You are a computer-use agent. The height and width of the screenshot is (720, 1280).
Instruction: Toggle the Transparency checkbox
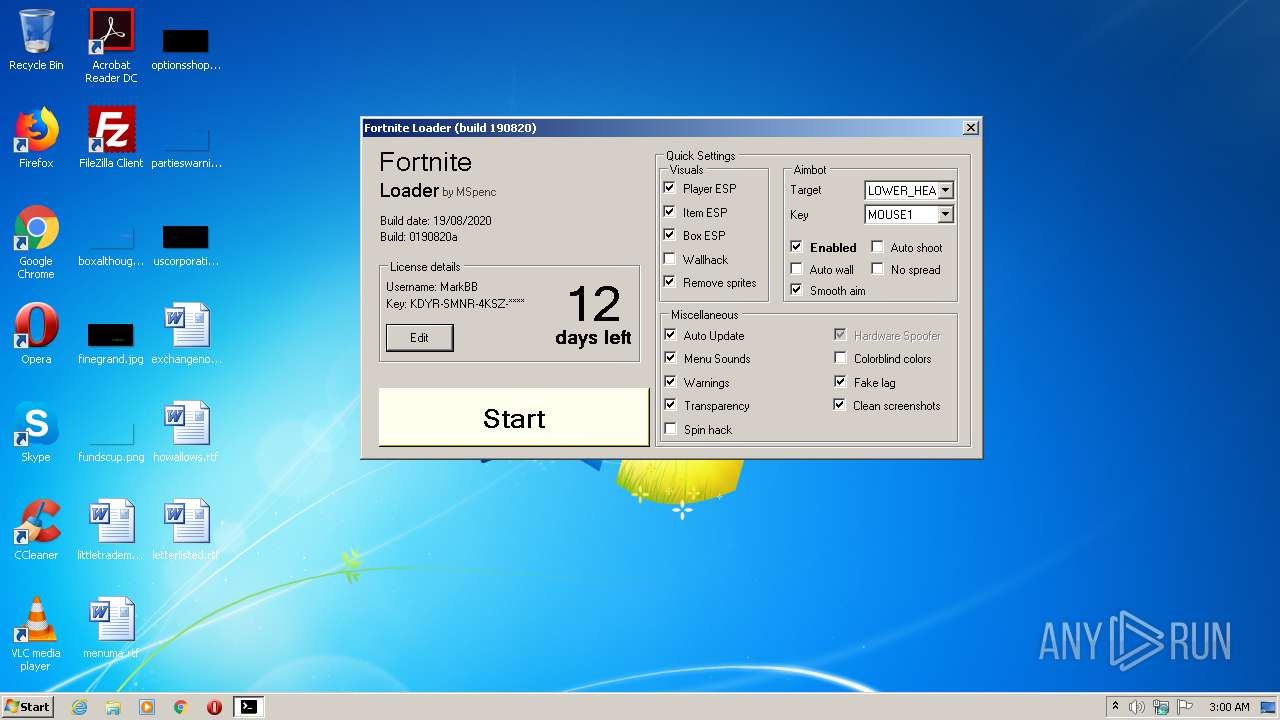(x=670, y=405)
